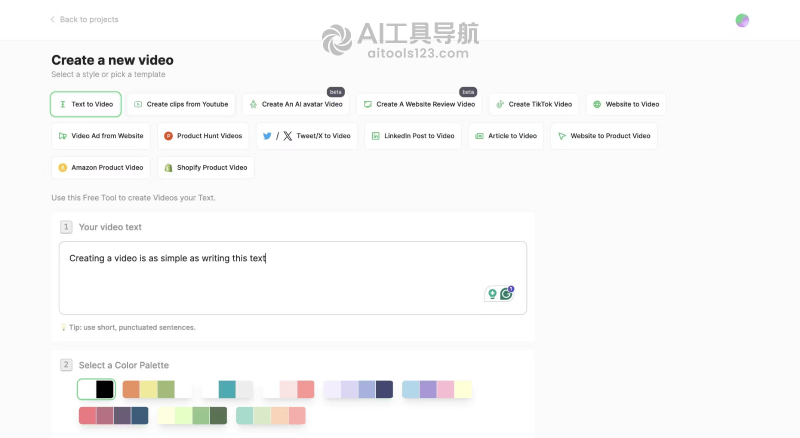The width and height of the screenshot is (800, 438).
Task: Choose Create clips from Youtube
Action: (181, 104)
